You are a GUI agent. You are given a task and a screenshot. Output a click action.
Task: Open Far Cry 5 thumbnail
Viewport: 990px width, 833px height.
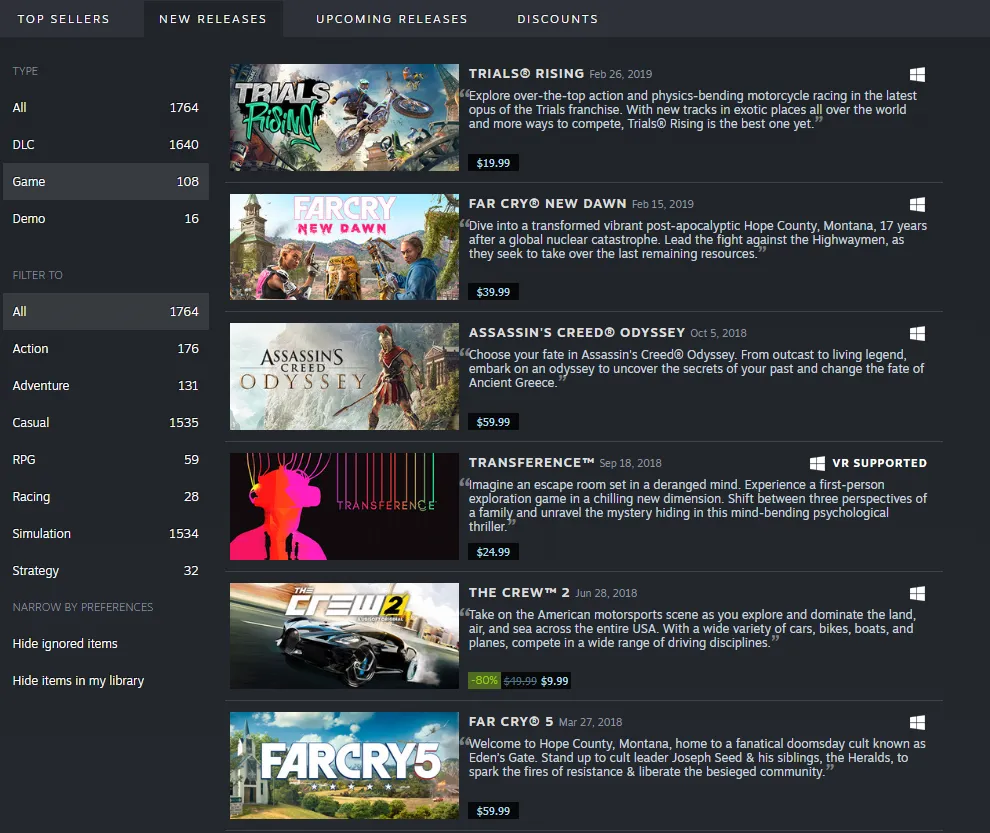tap(344, 765)
